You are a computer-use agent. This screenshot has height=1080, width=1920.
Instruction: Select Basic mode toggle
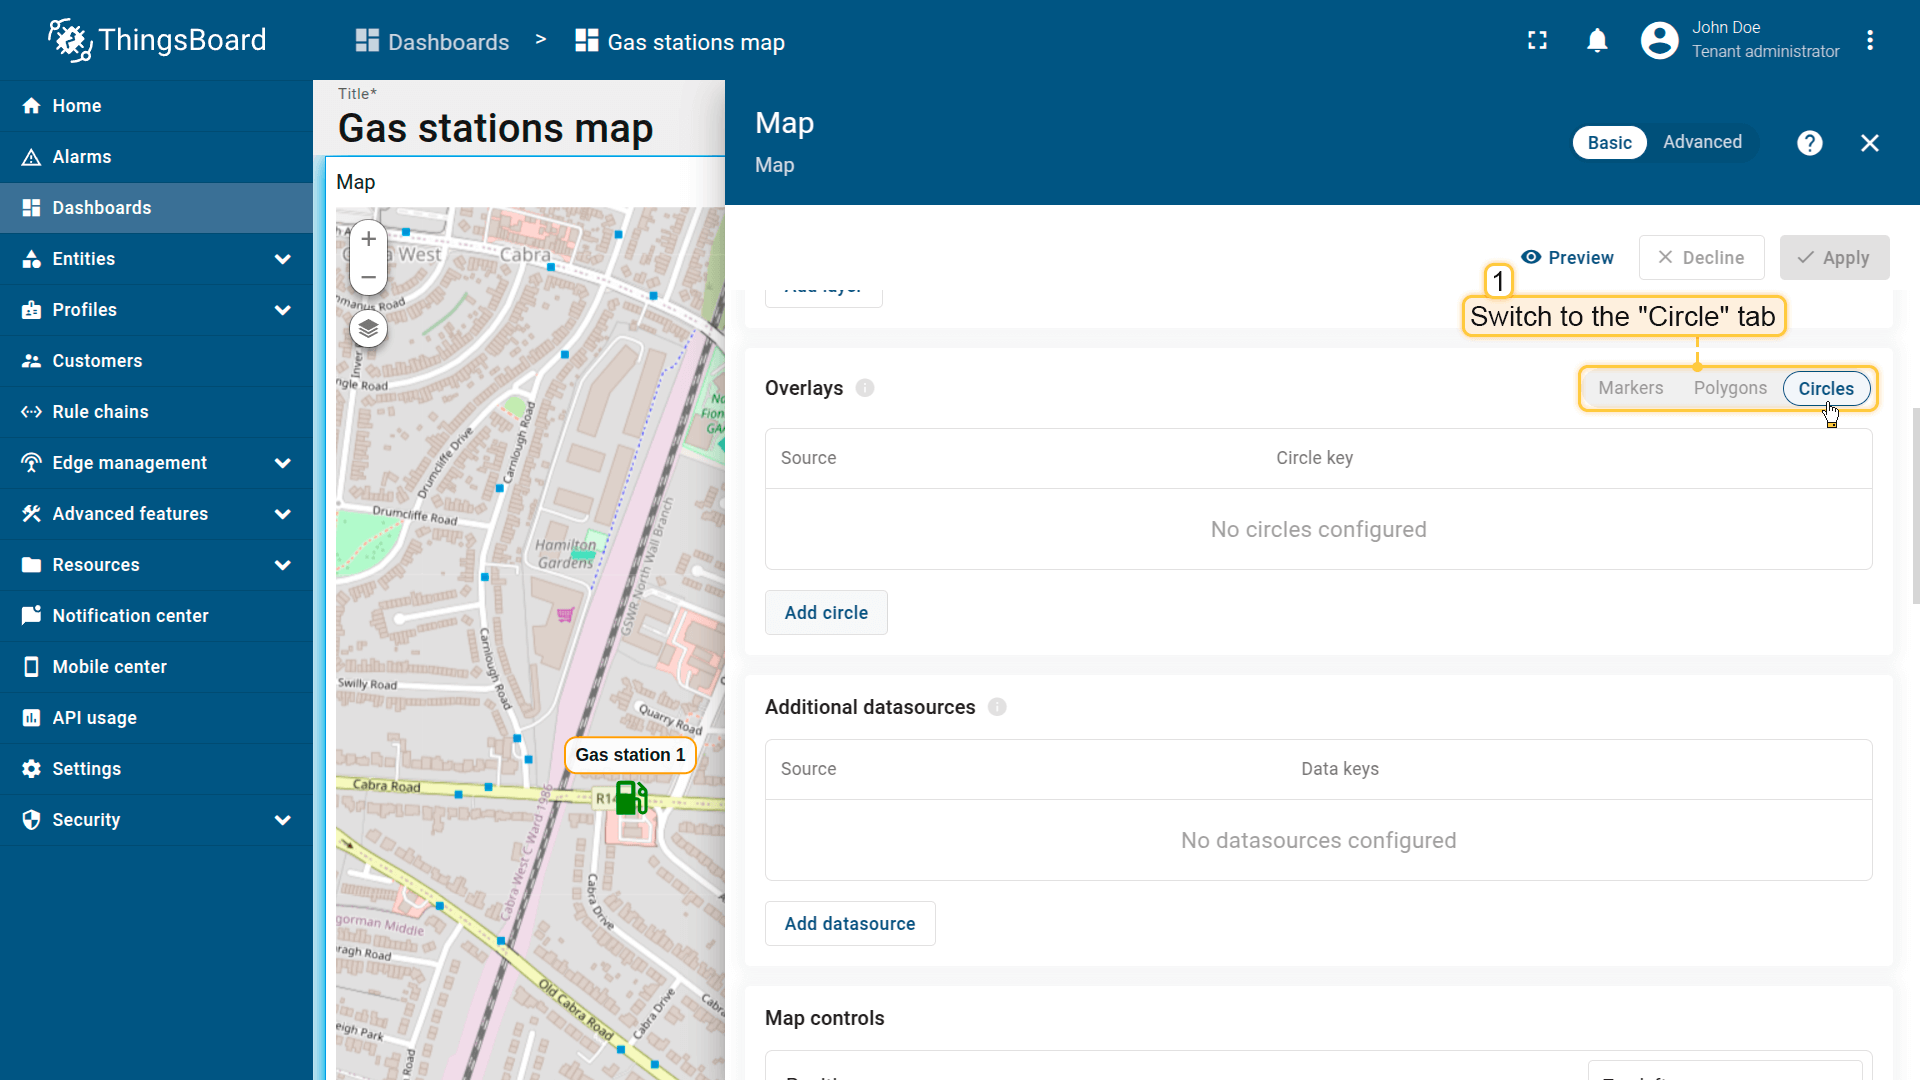1609,143
